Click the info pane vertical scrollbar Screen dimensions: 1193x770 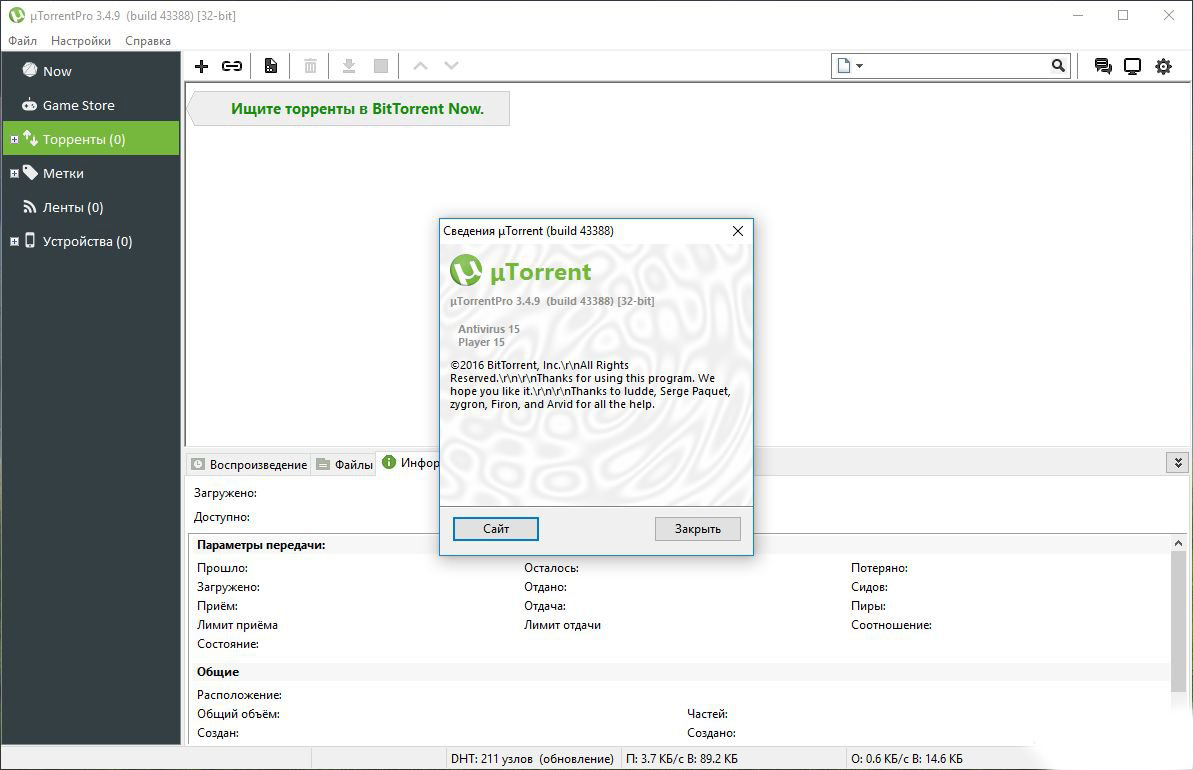pyautogui.click(x=1178, y=622)
